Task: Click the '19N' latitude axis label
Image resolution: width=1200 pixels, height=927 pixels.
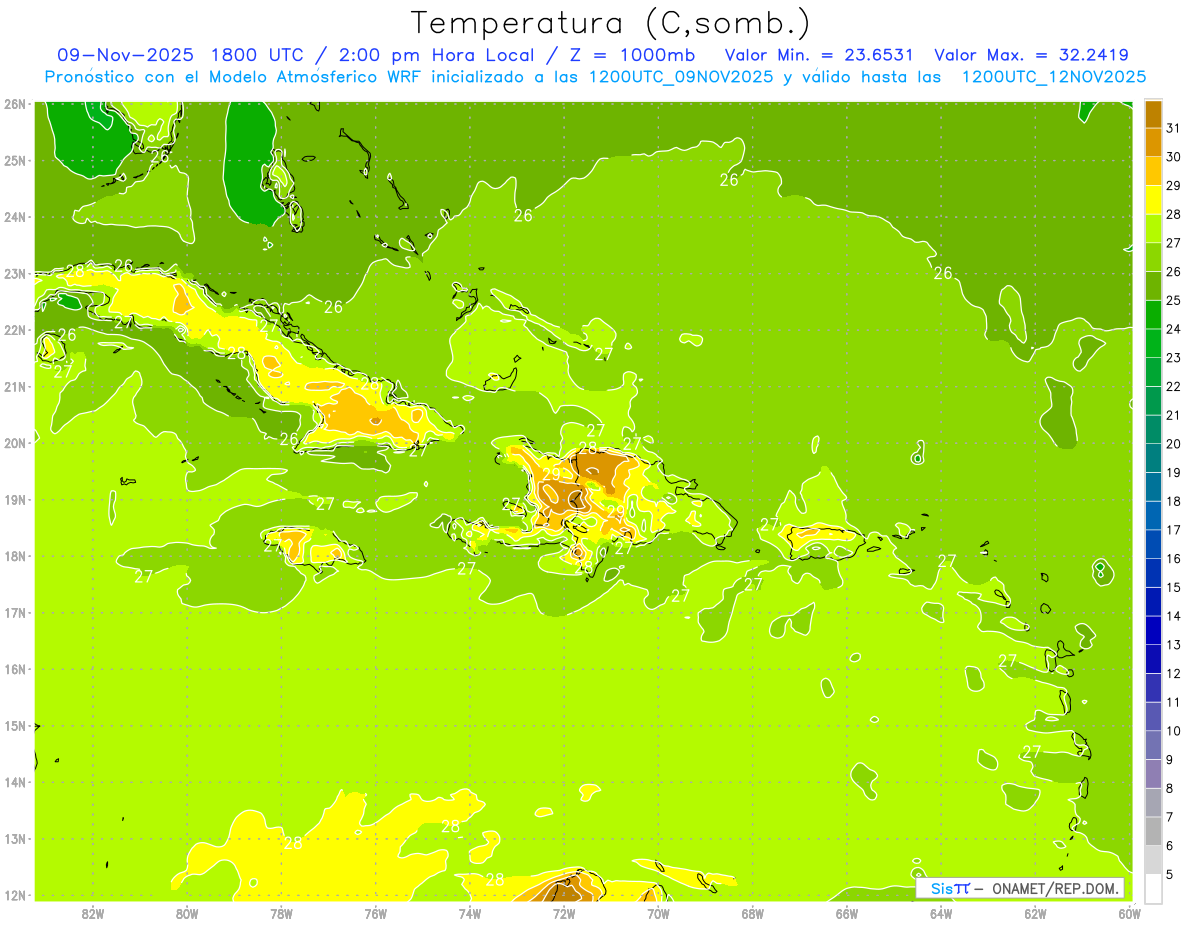Action: (14, 500)
